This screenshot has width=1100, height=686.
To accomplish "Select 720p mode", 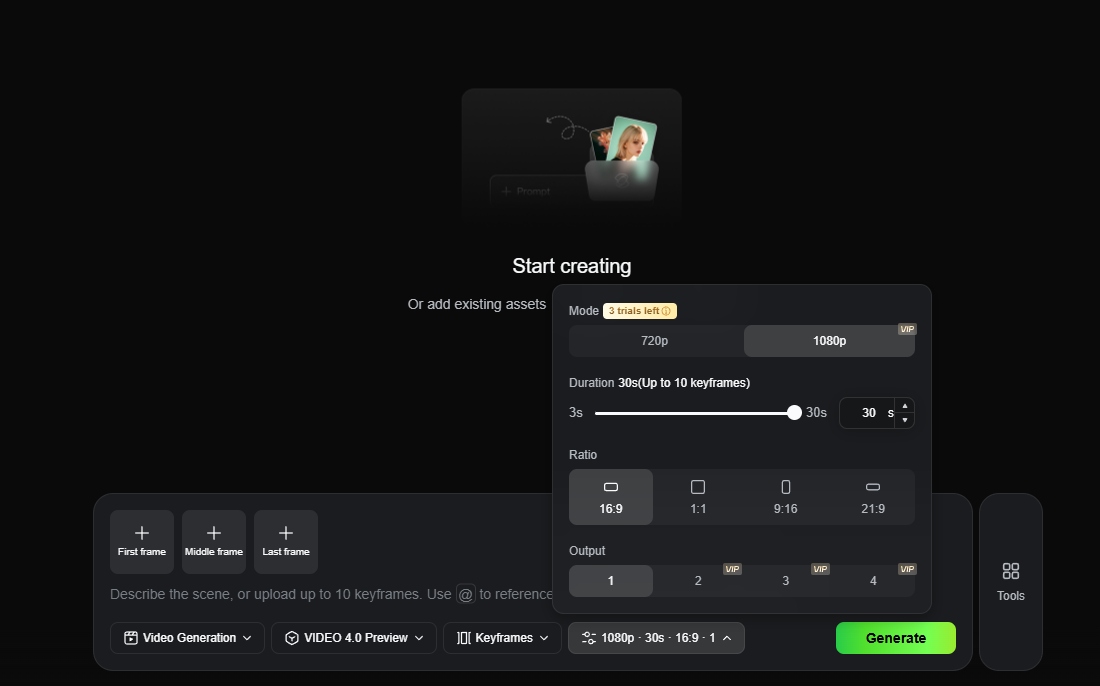I will [655, 341].
